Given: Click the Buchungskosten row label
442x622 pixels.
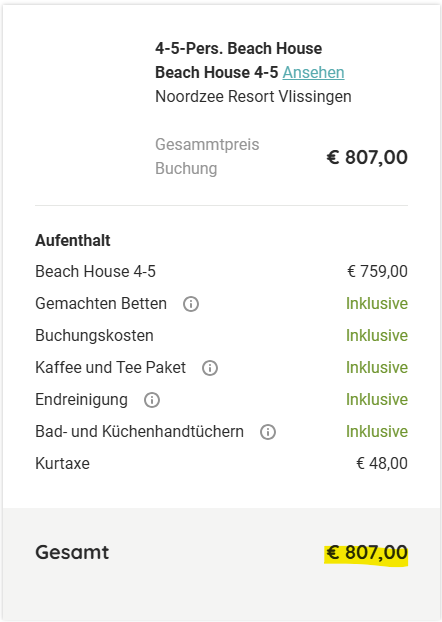Looking at the screenshot, I should (94, 336).
